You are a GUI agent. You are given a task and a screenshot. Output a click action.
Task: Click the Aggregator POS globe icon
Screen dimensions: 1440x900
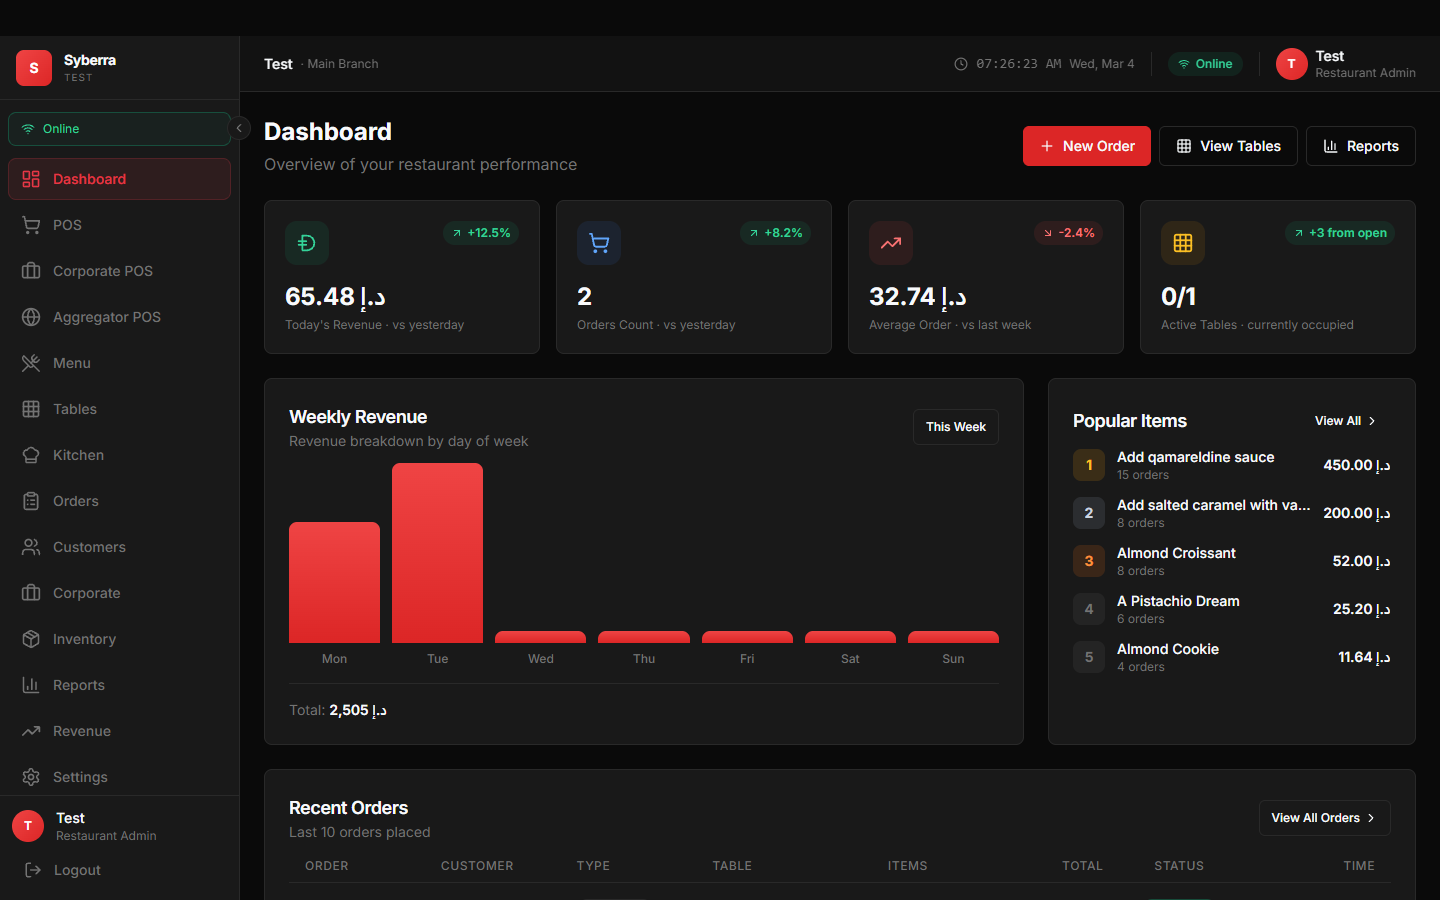pos(31,317)
